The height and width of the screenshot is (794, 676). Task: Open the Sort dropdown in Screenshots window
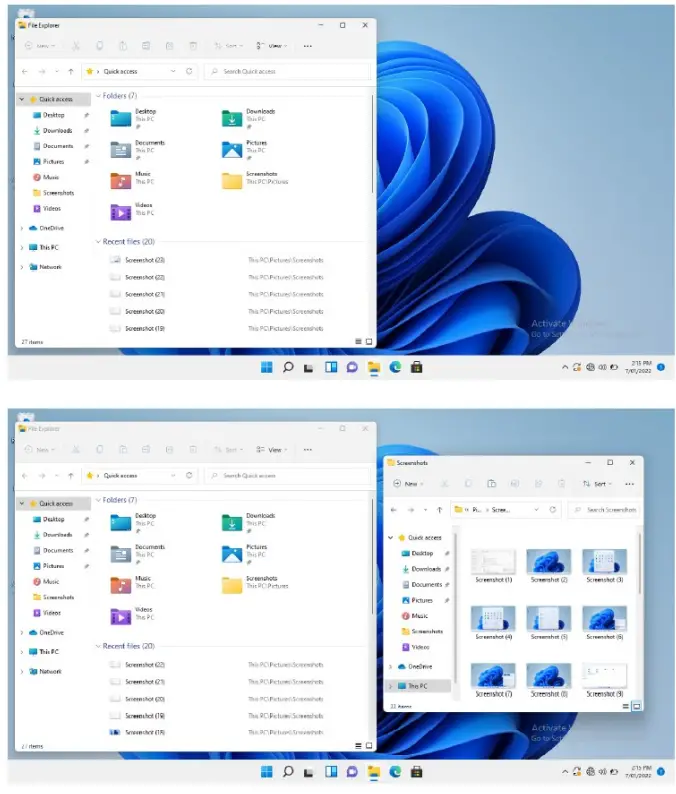coord(597,484)
